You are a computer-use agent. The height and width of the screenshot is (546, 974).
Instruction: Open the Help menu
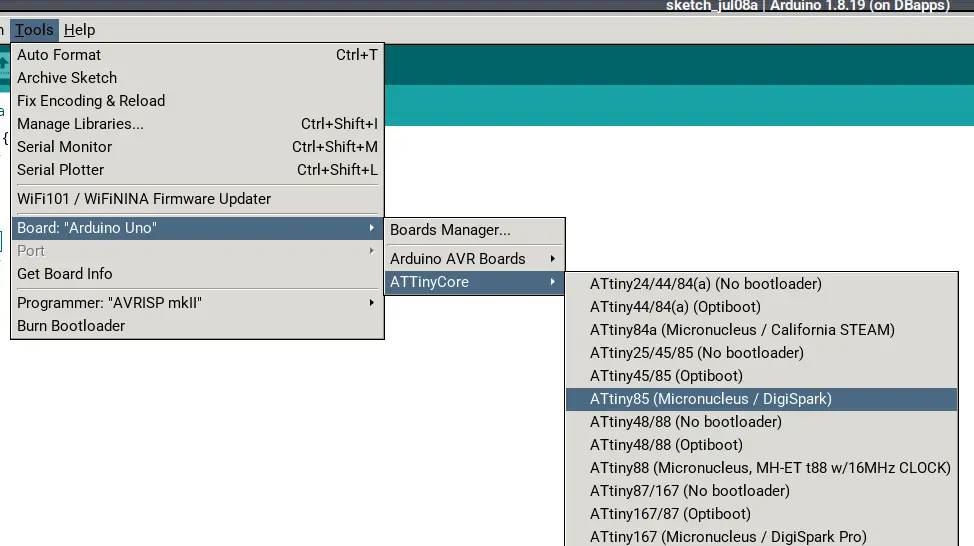click(80, 30)
